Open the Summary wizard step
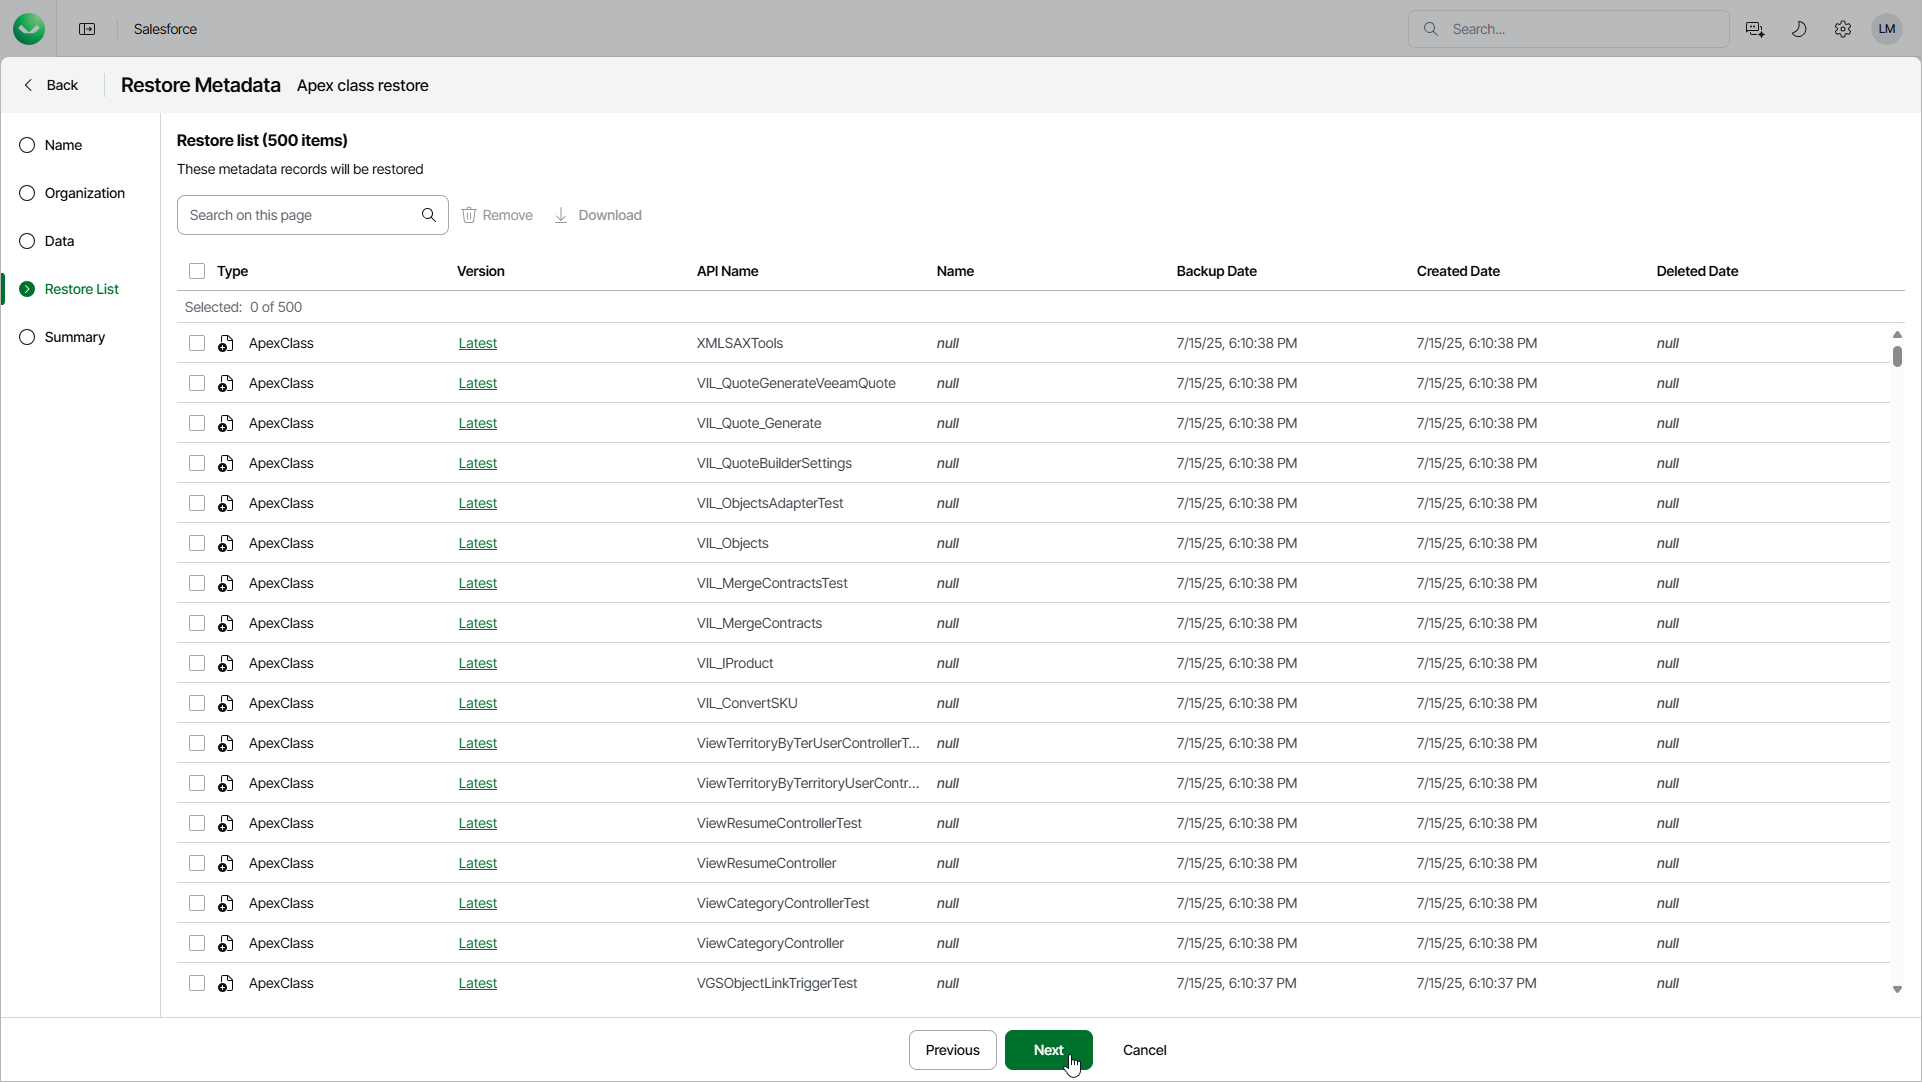 (x=74, y=337)
